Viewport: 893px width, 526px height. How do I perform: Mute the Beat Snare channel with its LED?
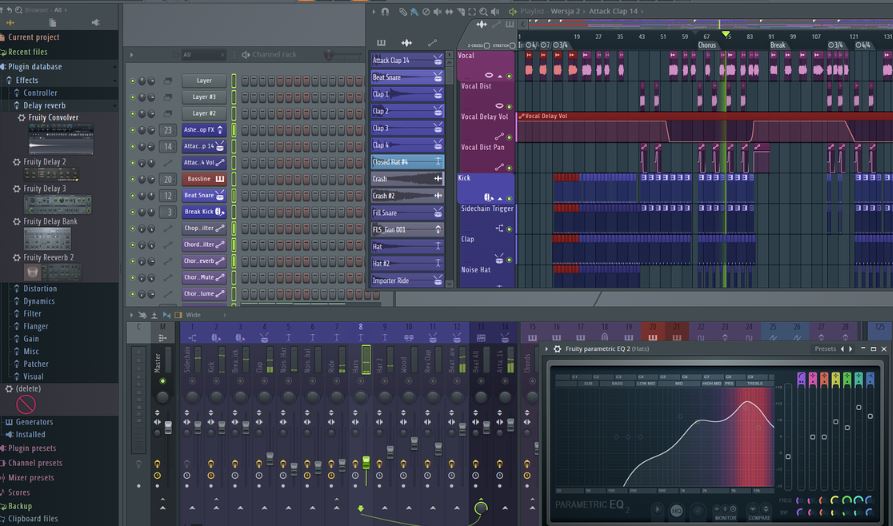133,196
